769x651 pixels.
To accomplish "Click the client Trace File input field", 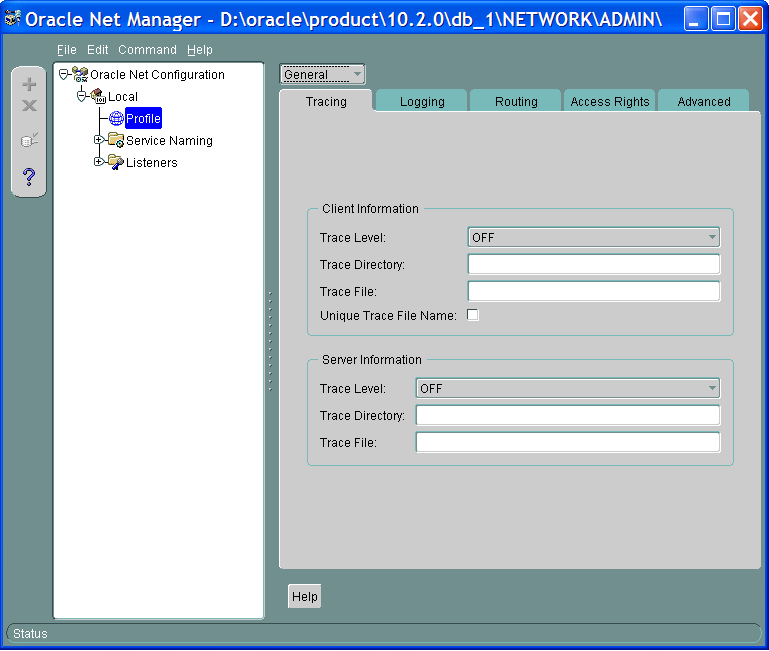I will [593, 291].
